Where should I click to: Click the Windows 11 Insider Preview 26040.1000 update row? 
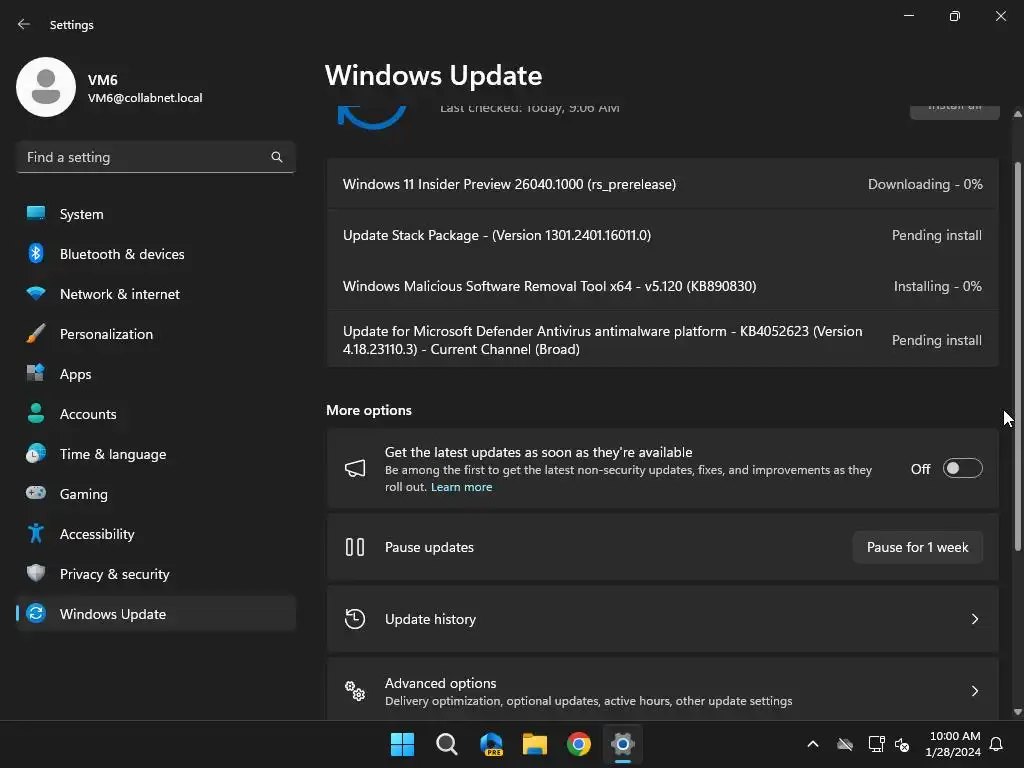662,184
